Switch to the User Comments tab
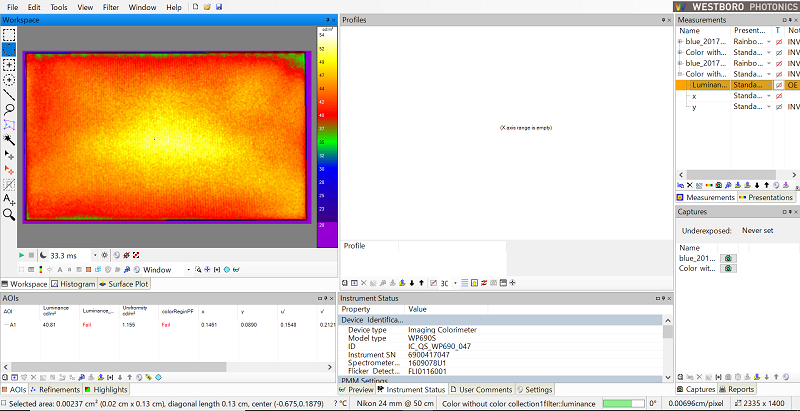This screenshot has height=411, width=800. click(481, 390)
